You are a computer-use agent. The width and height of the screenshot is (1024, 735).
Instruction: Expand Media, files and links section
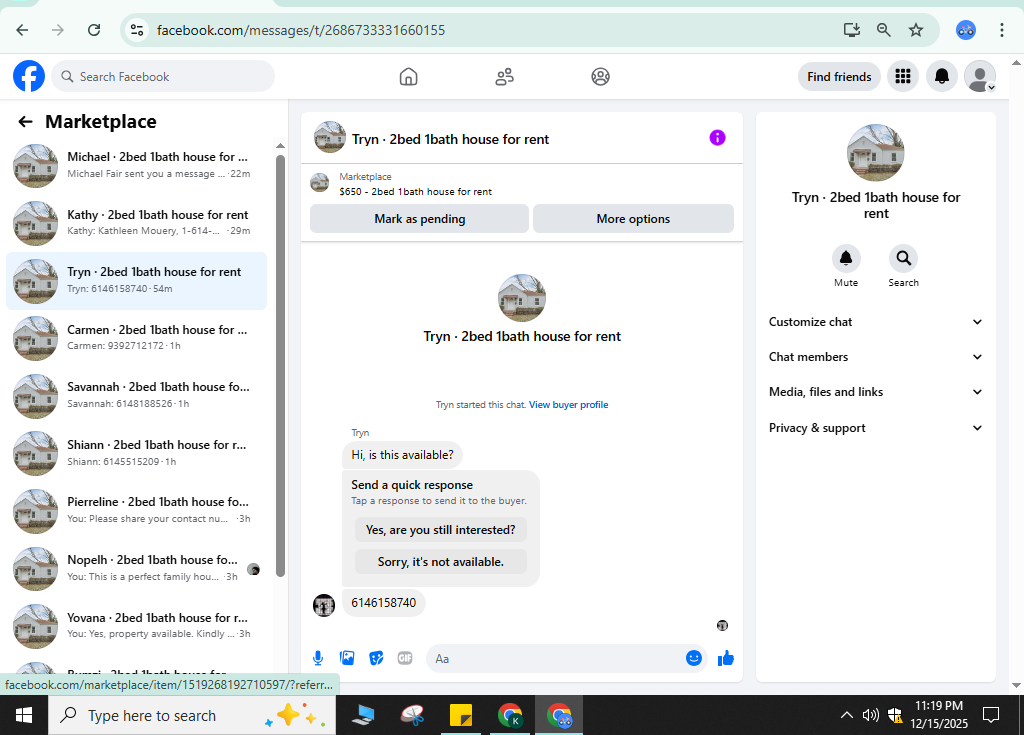[x=875, y=392]
